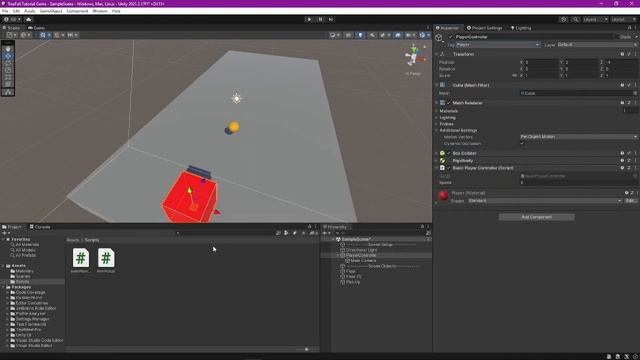Toggle Mesh Renderer enabled checkbox
Screen dimensions: 640x360
tap(449, 103)
